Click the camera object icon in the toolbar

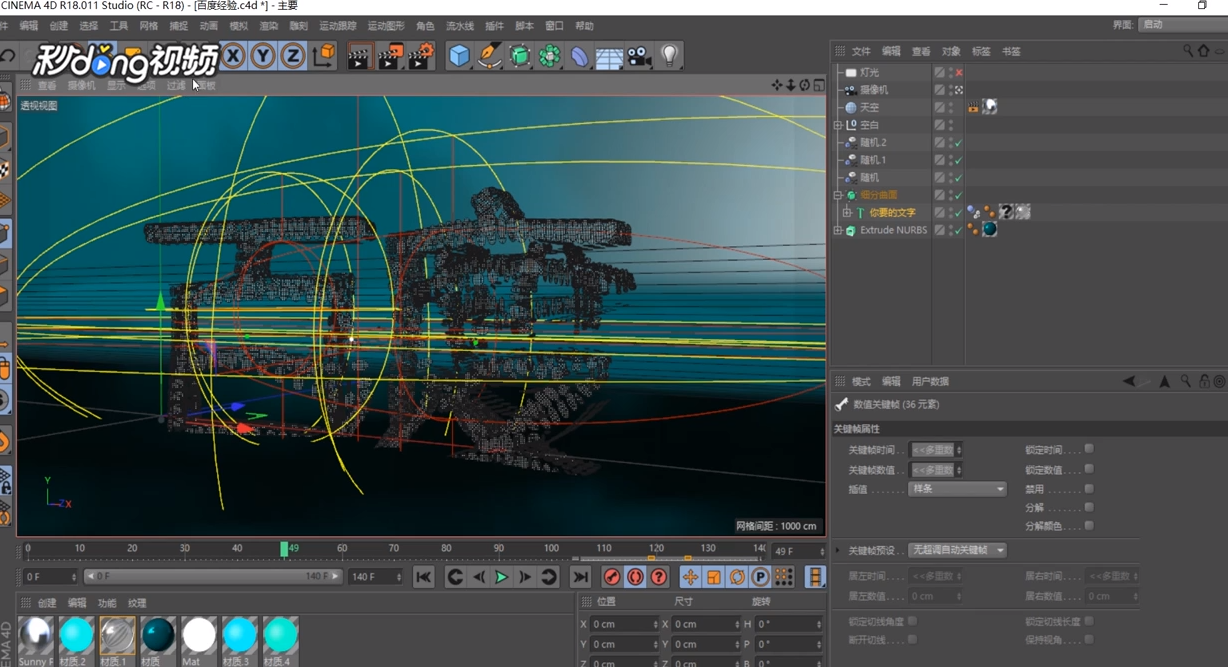pos(639,56)
